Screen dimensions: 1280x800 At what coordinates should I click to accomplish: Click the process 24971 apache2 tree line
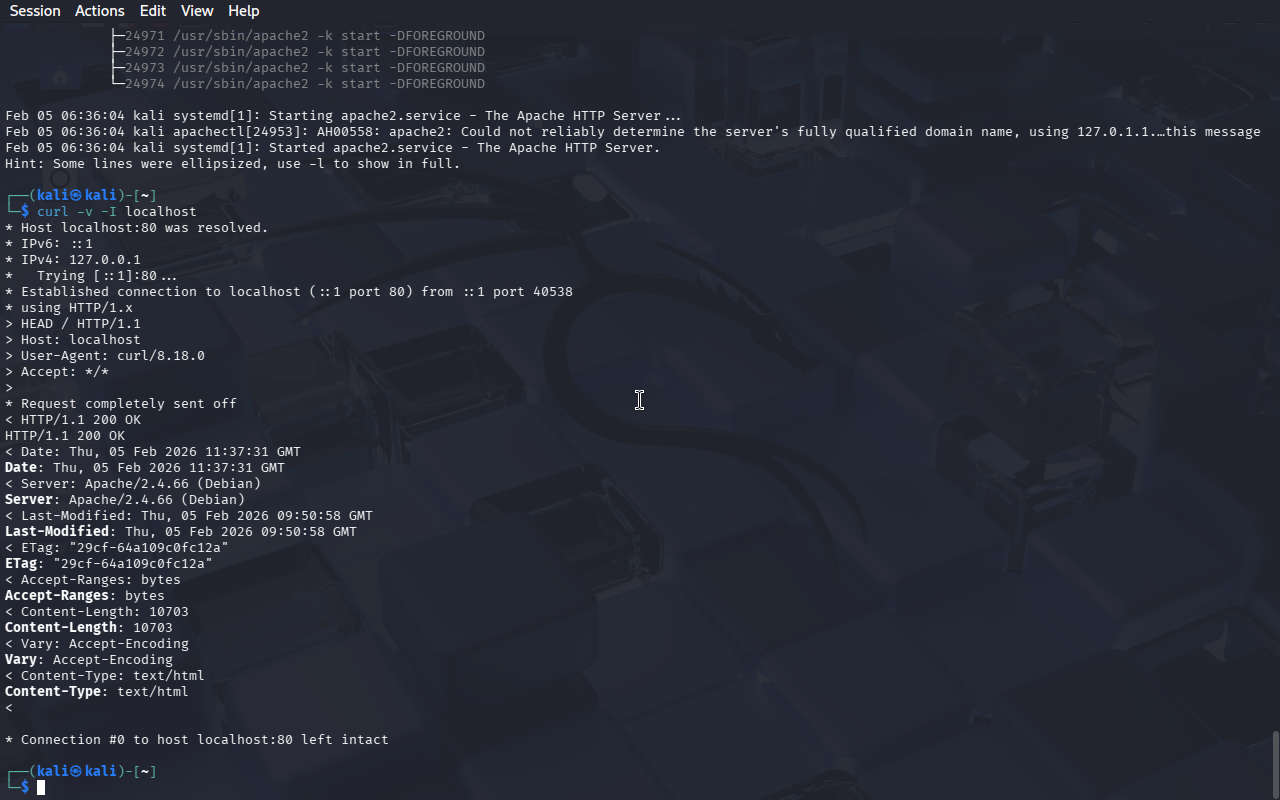point(298,36)
